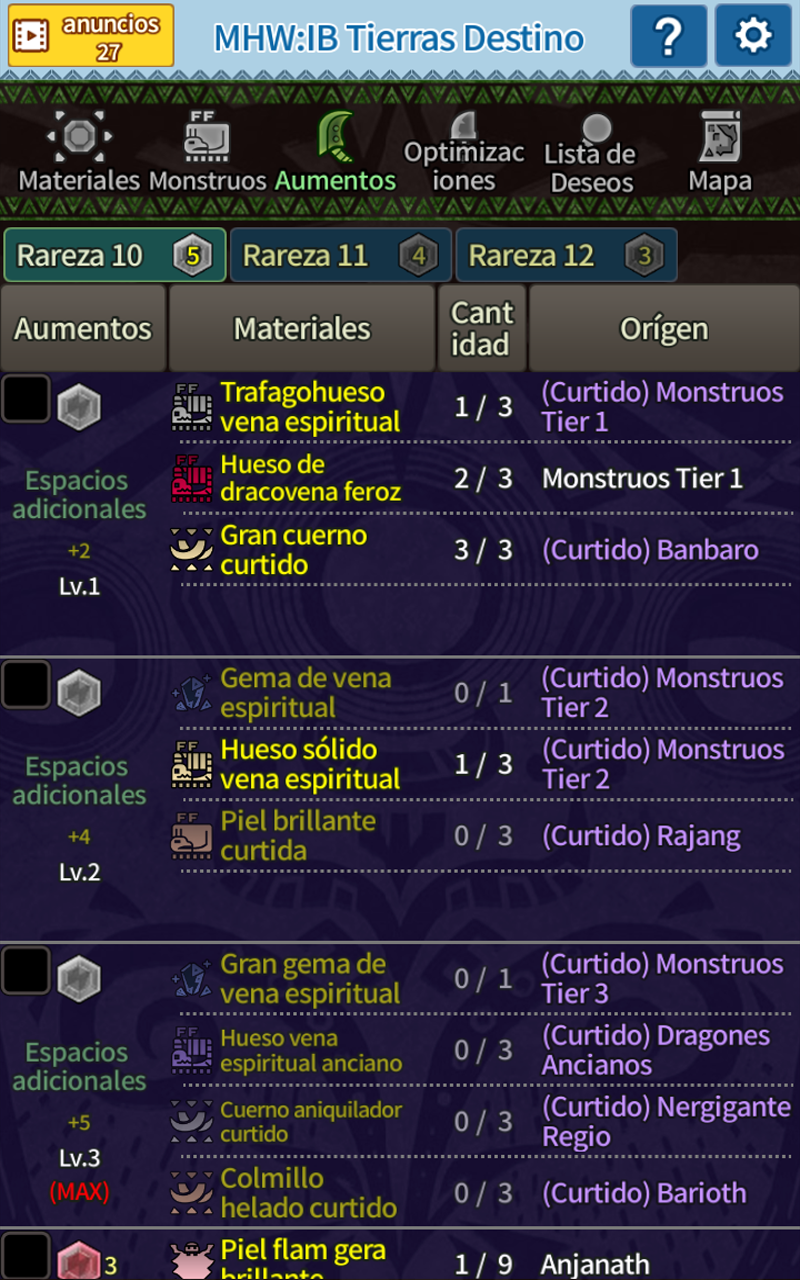
Task: Switch to the Rareza 12 tab
Action: (567, 256)
